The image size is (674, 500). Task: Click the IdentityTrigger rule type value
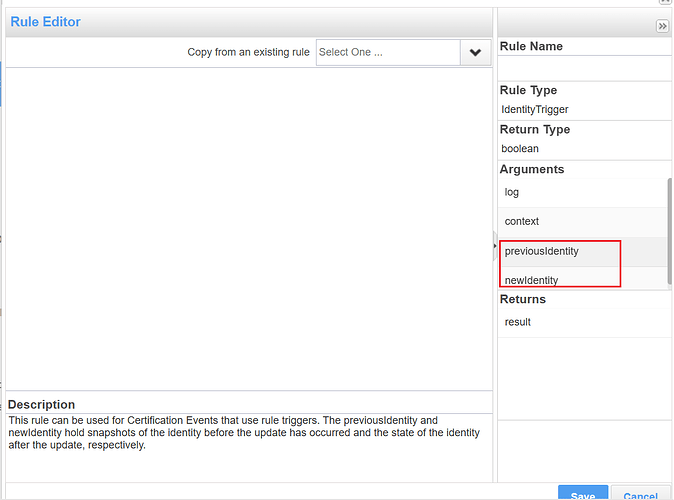click(x=535, y=109)
